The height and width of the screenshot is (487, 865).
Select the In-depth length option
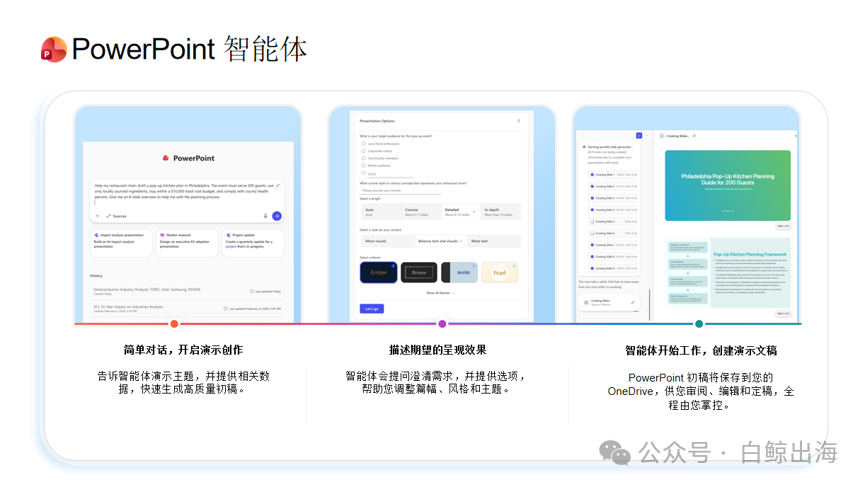point(500,212)
